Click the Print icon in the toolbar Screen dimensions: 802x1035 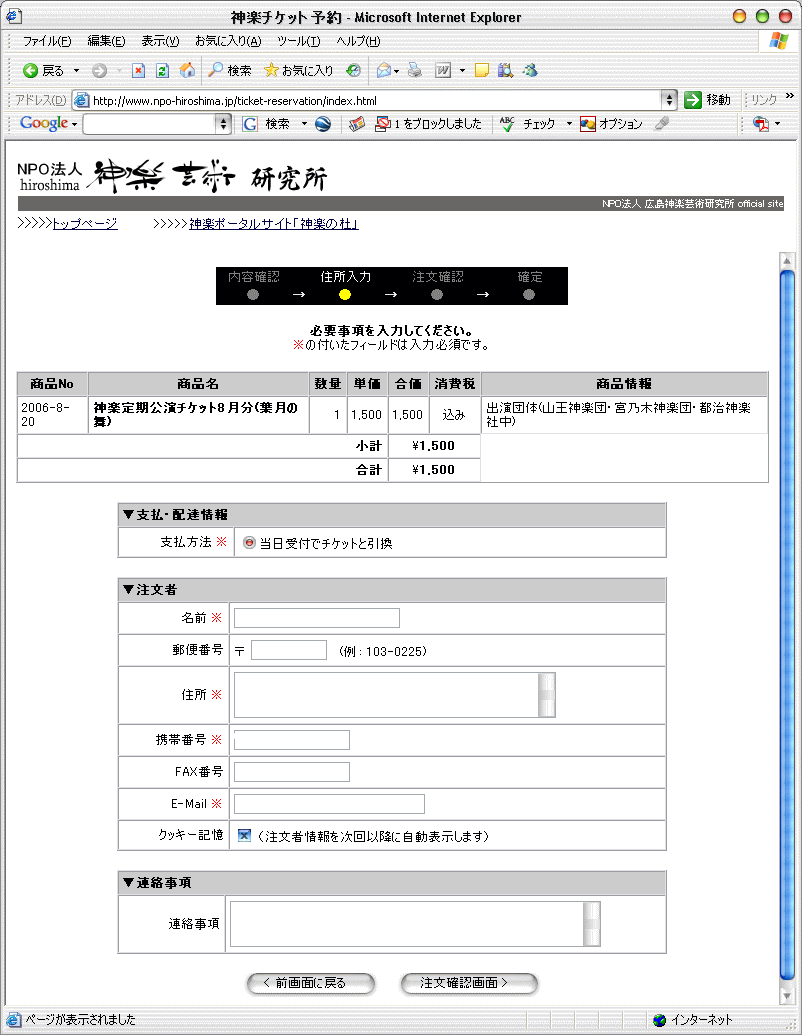[x=415, y=70]
